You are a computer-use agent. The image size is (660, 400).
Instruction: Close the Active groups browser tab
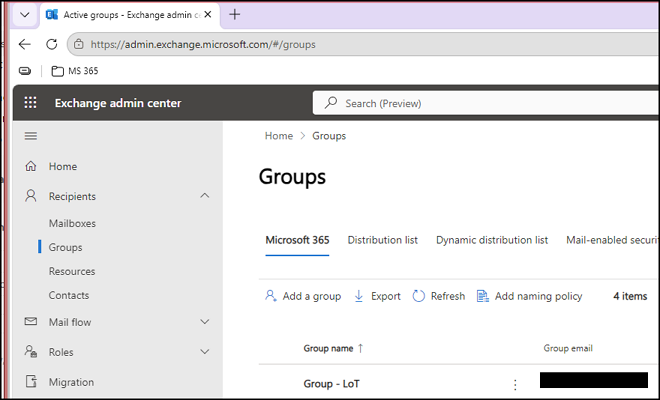click(x=208, y=15)
